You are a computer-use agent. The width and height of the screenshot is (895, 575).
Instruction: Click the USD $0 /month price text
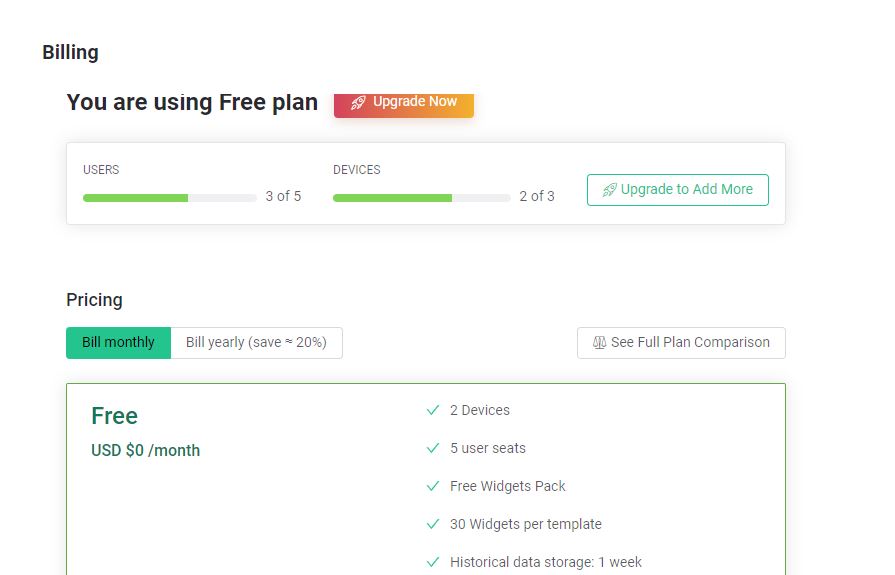[146, 451]
